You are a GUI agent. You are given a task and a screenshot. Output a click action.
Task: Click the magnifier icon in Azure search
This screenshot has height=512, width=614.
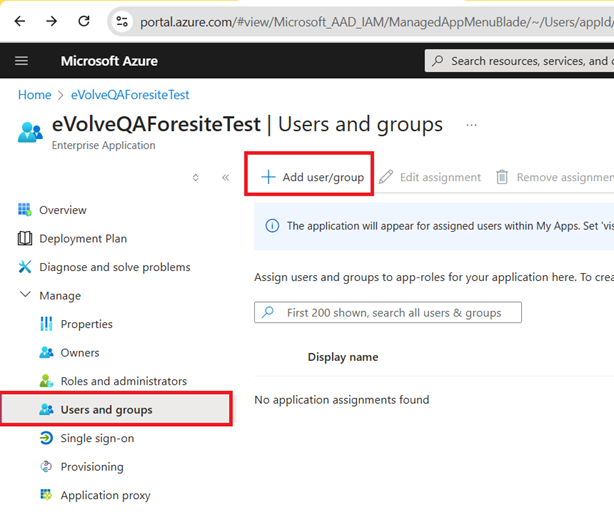click(437, 61)
